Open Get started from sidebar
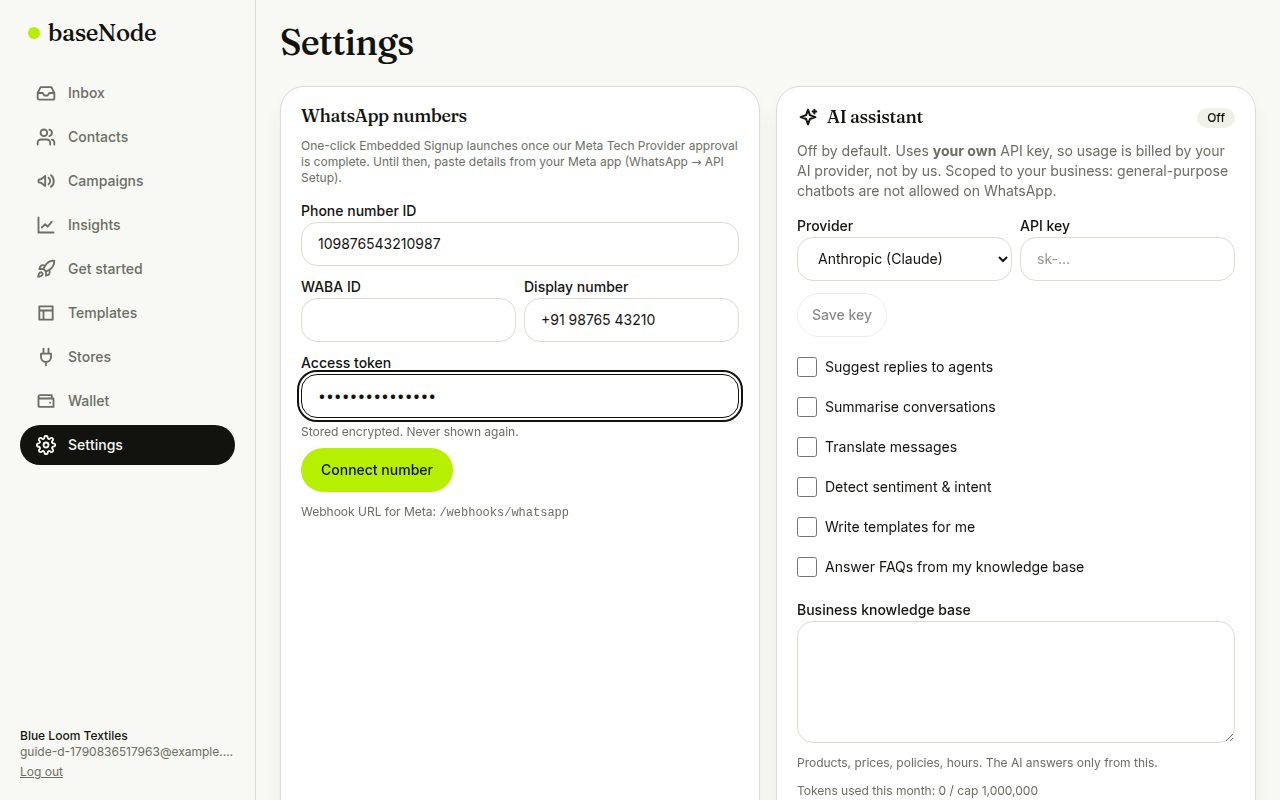This screenshot has width=1280, height=800. [127, 269]
